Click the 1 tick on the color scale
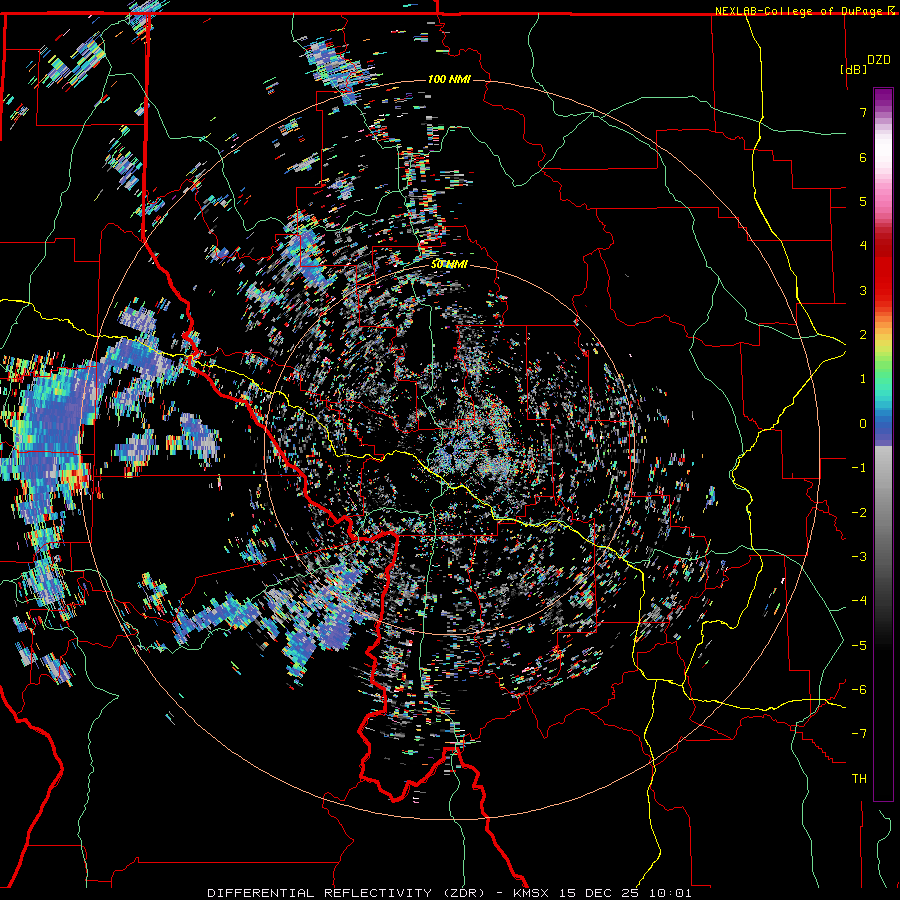 click(x=863, y=379)
